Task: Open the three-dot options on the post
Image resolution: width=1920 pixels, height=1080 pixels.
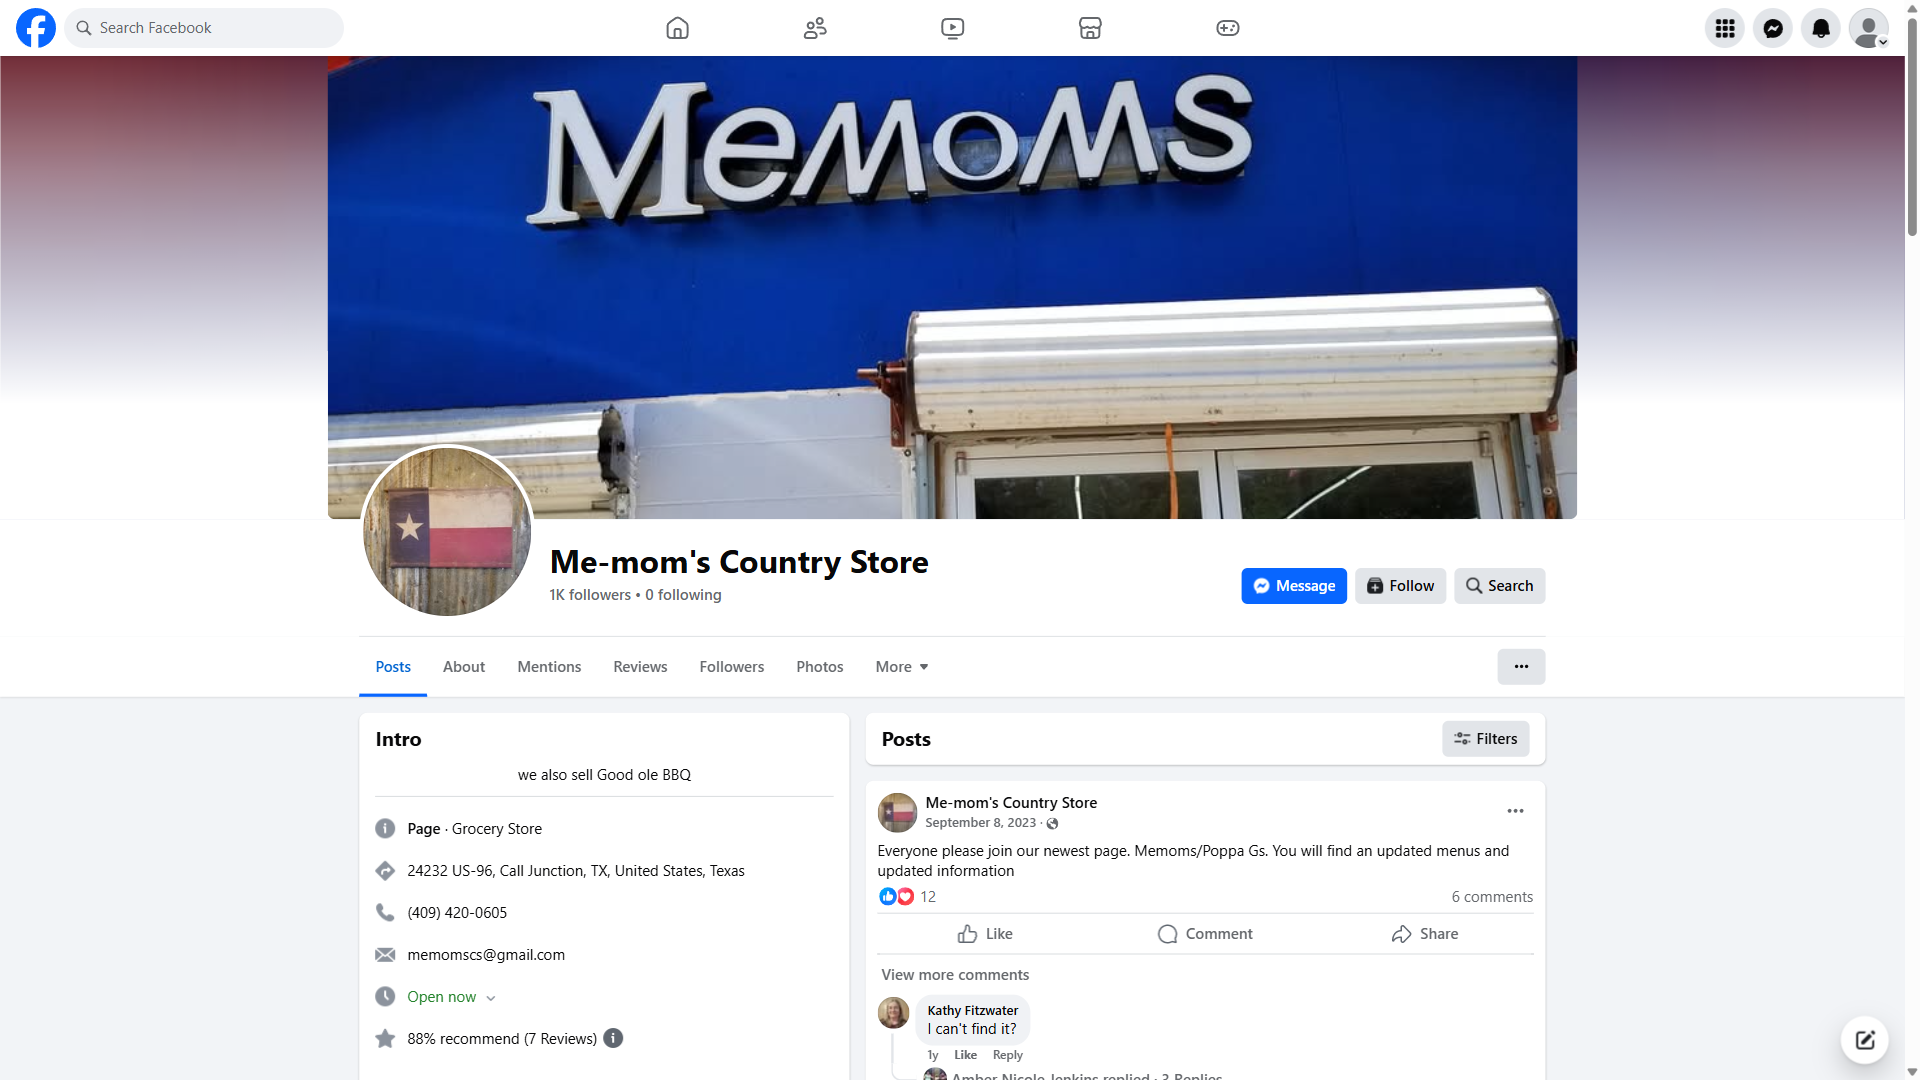Action: (1515, 811)
